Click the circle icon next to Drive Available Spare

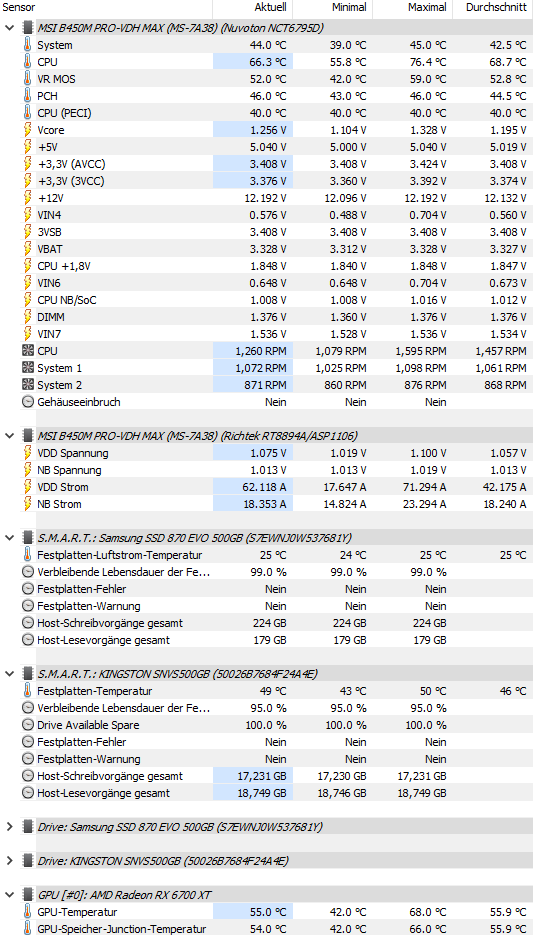click(x=27, y=725)
